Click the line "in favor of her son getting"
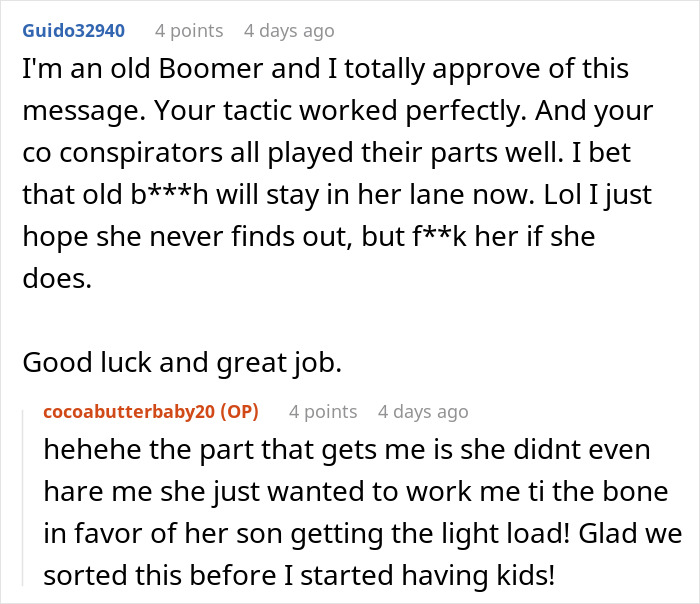Image resolution: width=700 pixels, height=604 pixels. [362, 533]
